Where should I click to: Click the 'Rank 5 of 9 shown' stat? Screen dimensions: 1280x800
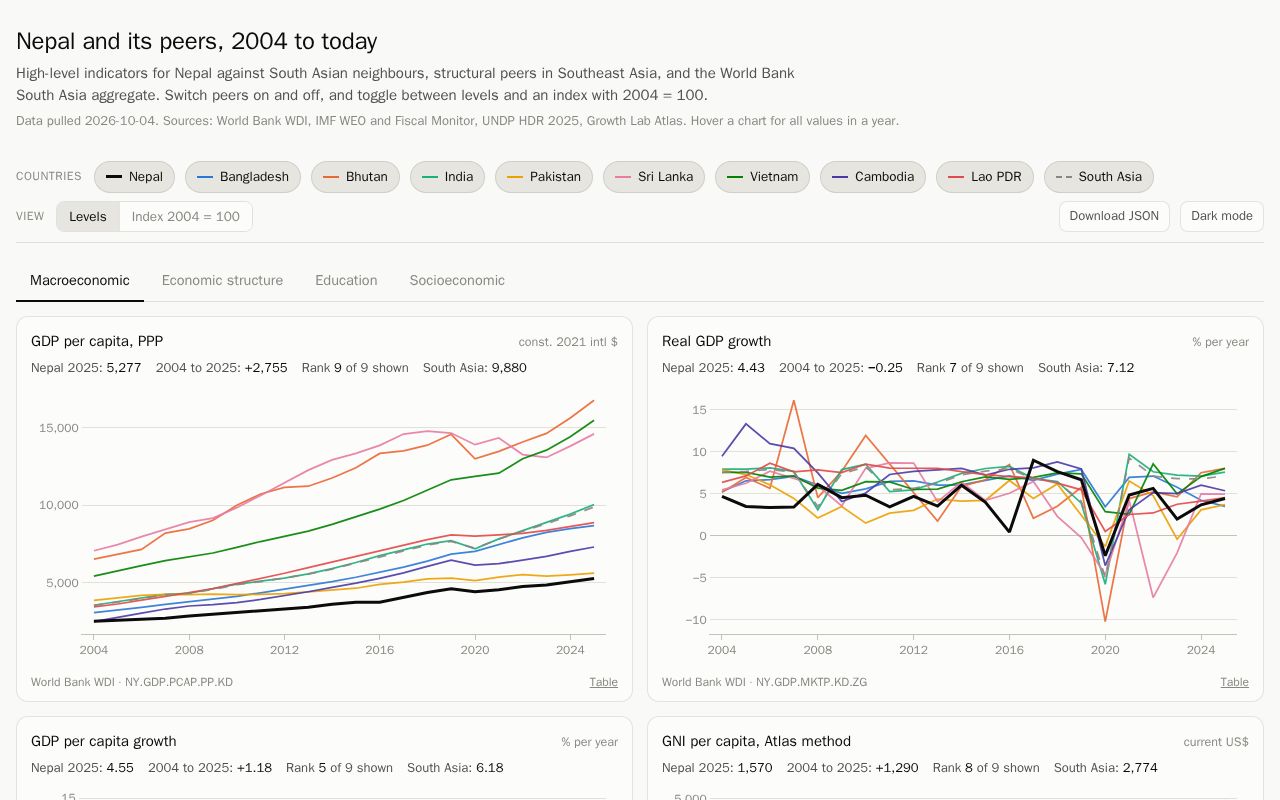pyautogui.click(x=339, y=768)
